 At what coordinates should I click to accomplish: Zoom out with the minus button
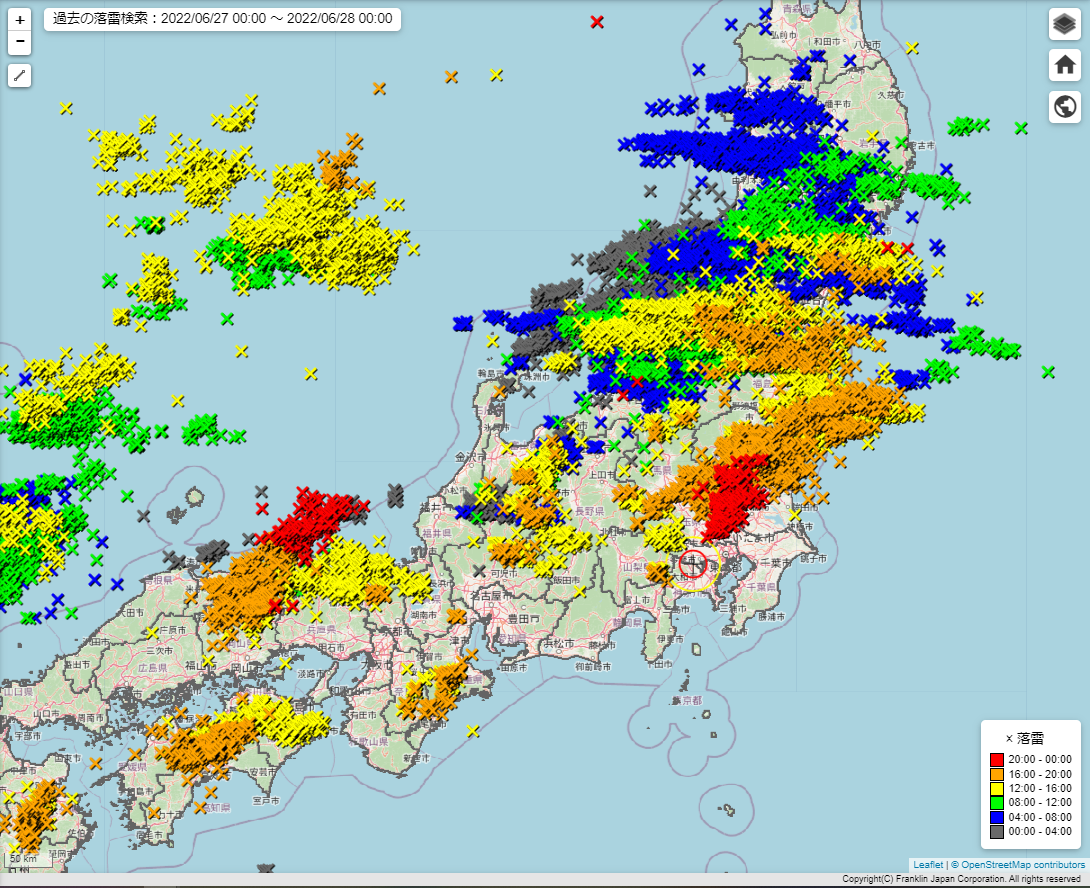20,42
